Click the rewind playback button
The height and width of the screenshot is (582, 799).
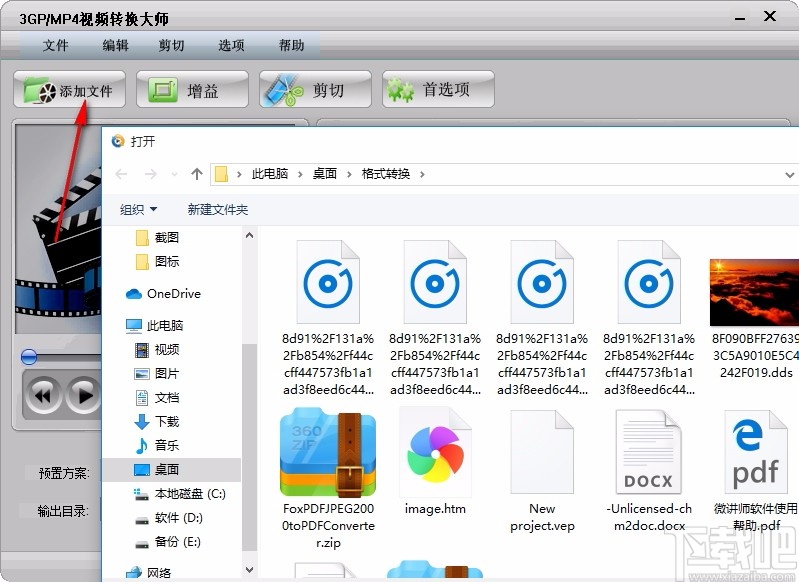coord(43,395)
